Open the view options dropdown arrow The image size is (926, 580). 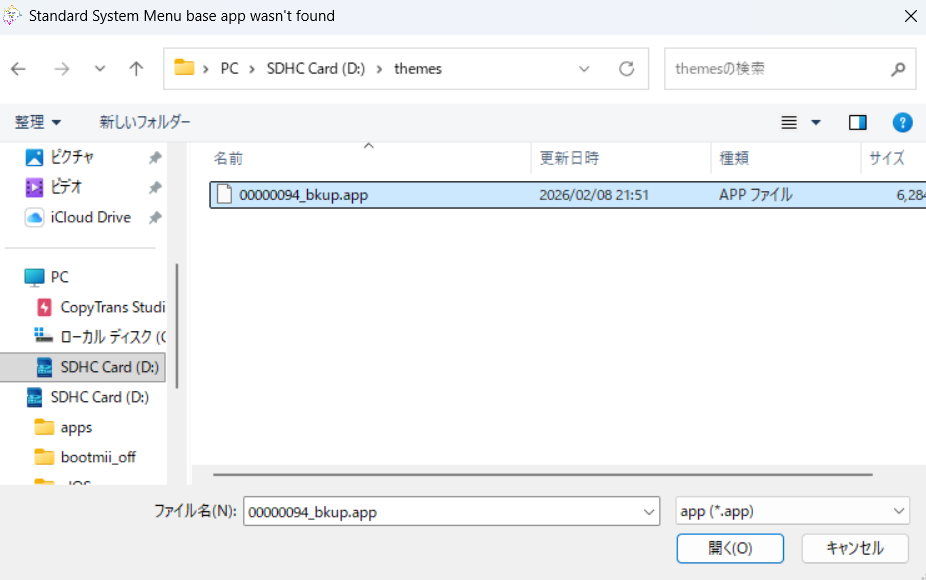coord(815,122)
